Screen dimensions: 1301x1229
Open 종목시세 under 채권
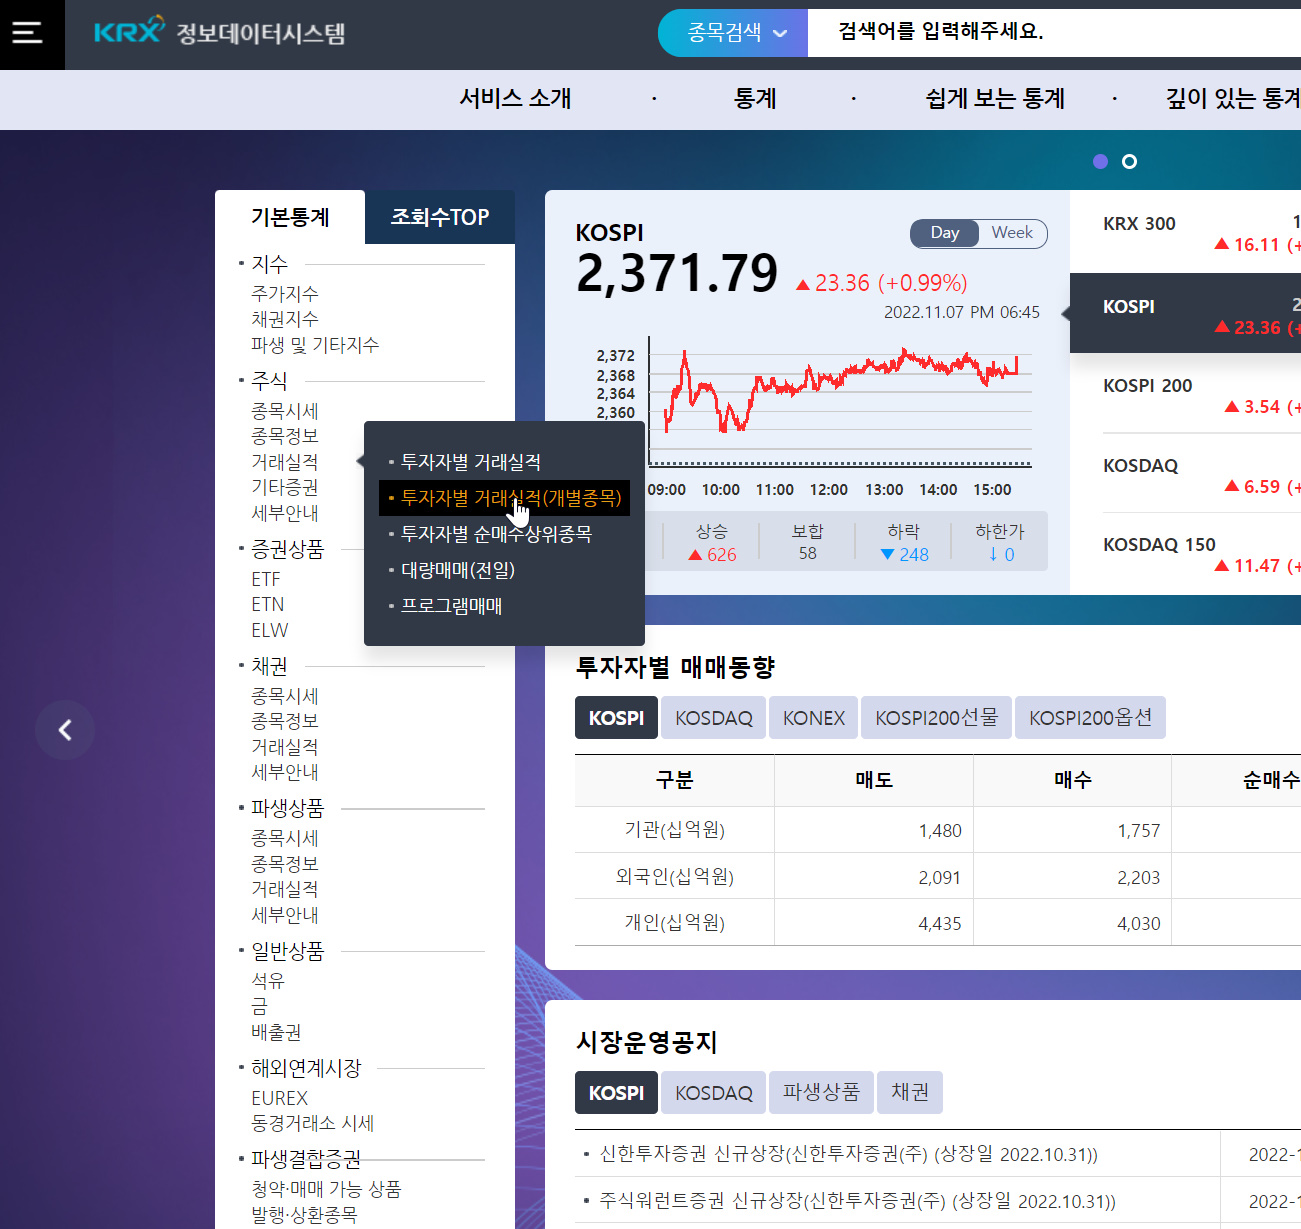(x=285, y=696)
